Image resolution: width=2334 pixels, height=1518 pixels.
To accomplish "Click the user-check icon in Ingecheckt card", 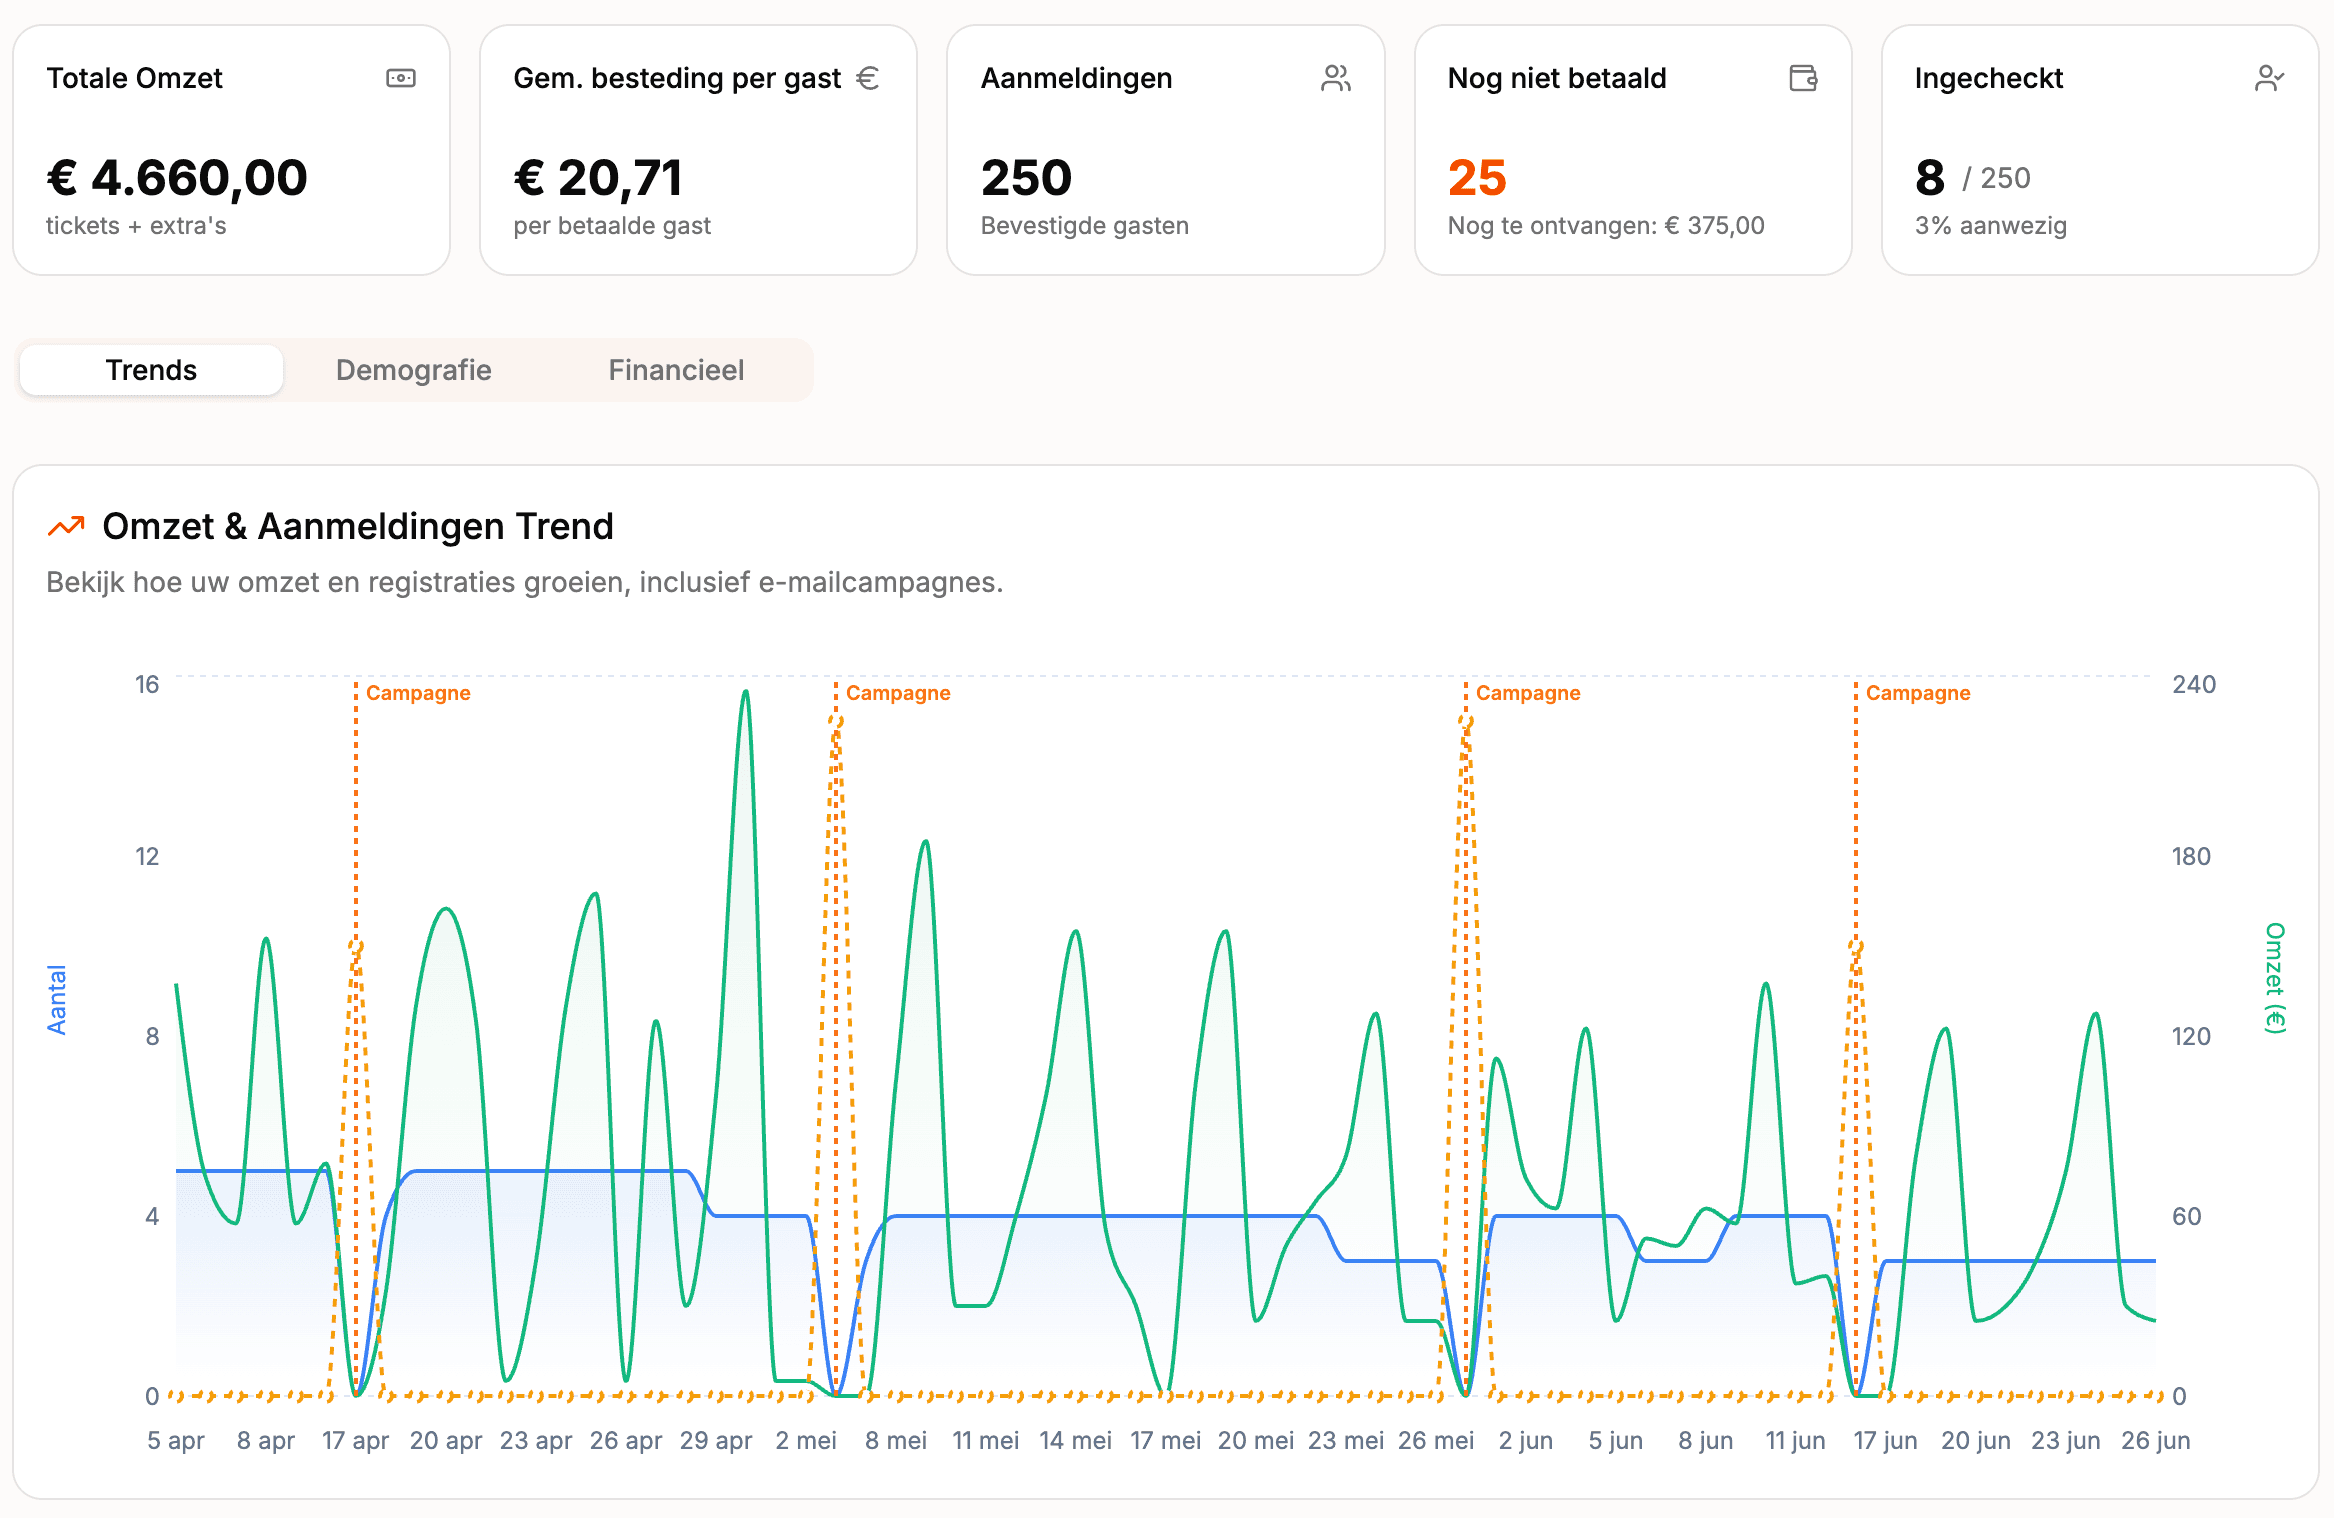I will tap(2270, 78).
